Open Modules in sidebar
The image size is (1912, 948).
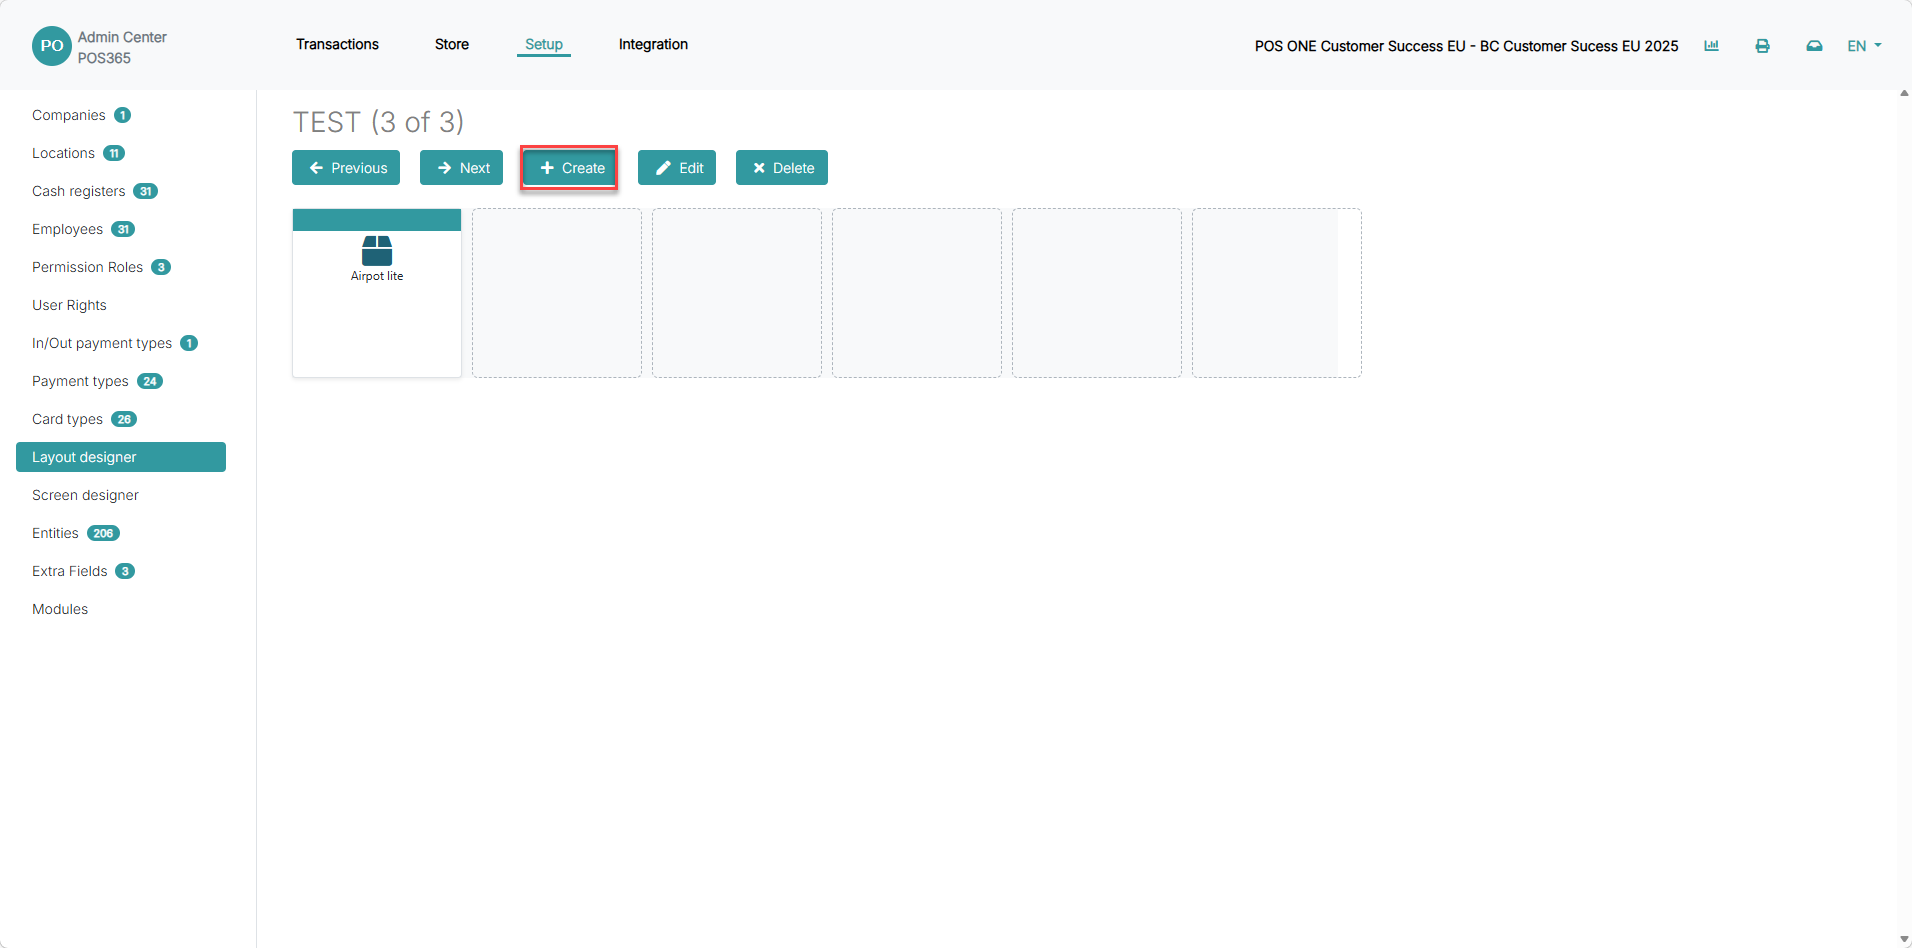pos(60,609)
